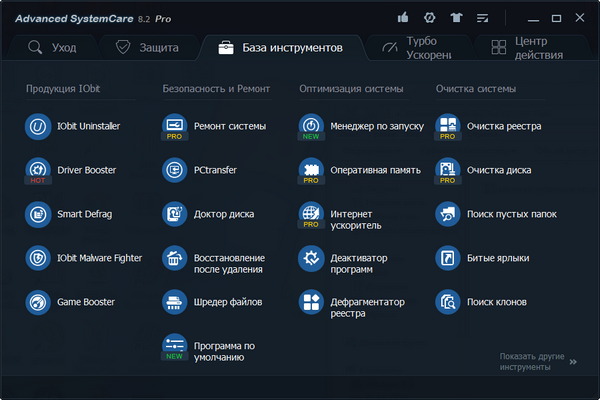600x400 pixels.
Task: Open Битые ярлыки tool
Action: click(448, 258)
